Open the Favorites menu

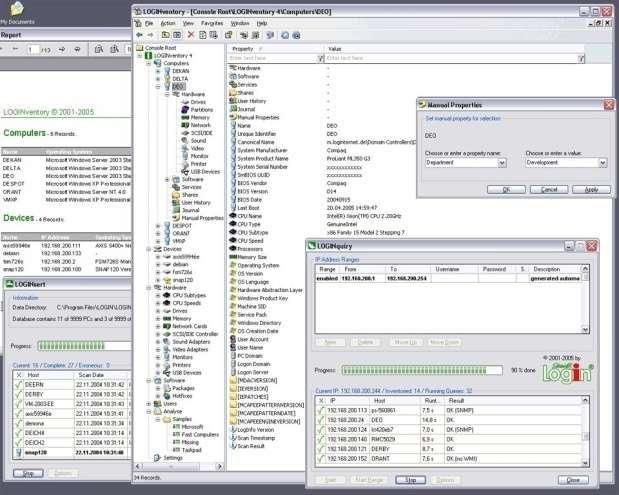212,23
